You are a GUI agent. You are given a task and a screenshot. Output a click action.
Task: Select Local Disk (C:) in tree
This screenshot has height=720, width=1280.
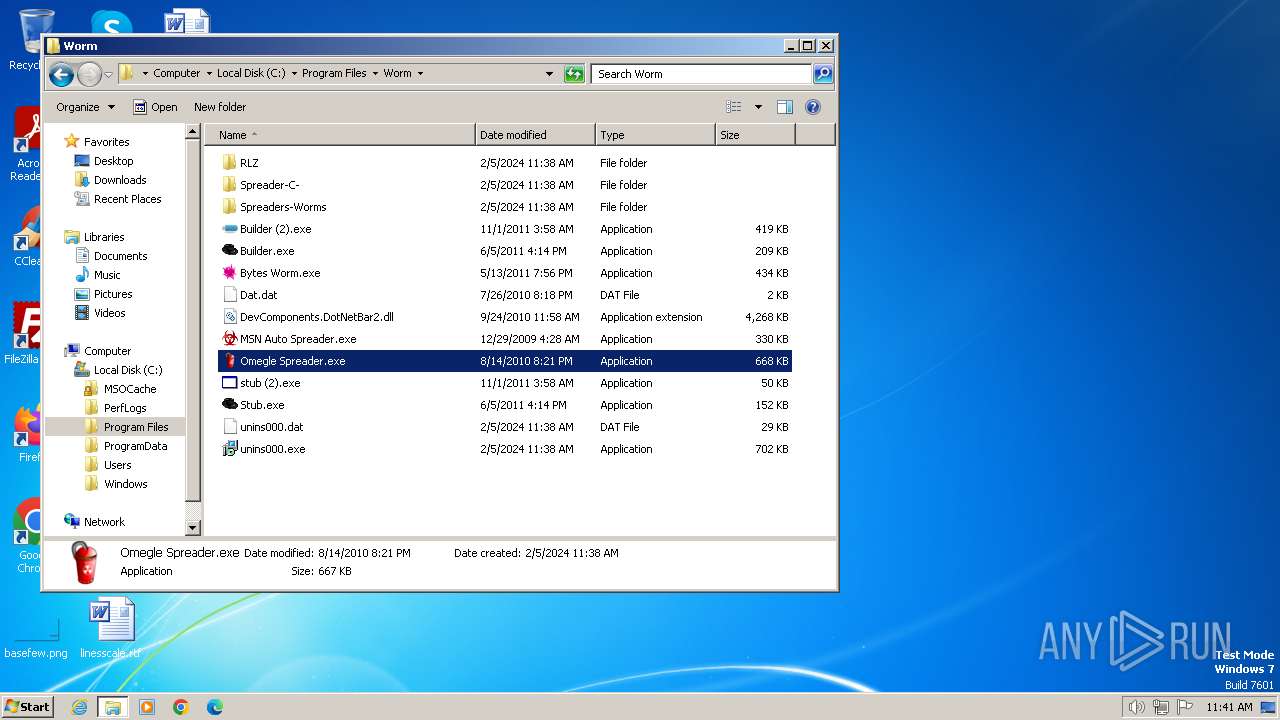[x=128, y=370]
